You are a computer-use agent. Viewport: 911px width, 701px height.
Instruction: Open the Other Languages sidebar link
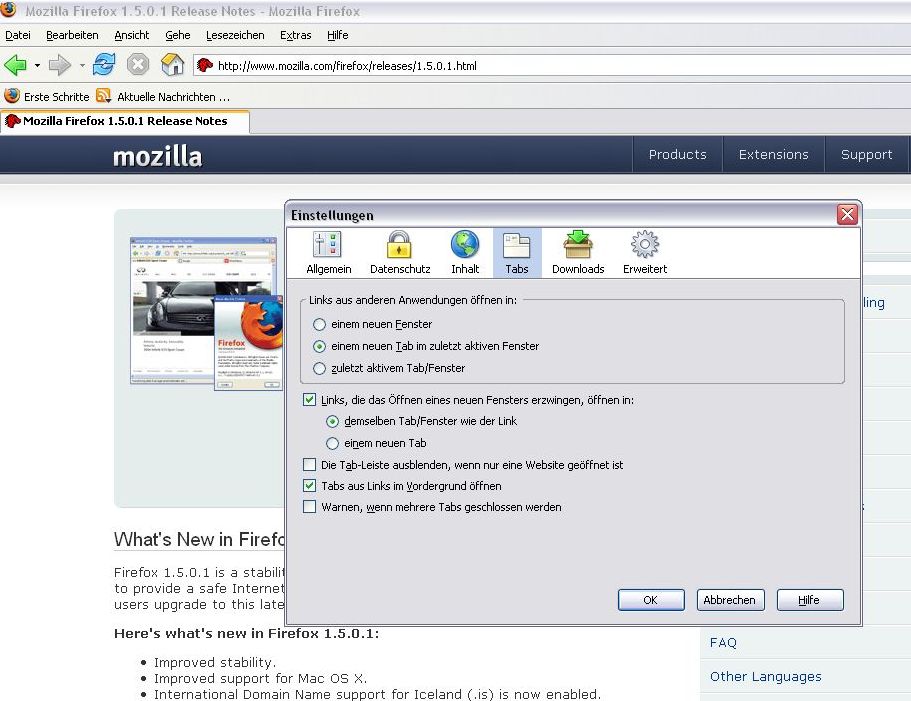(765, 677)
